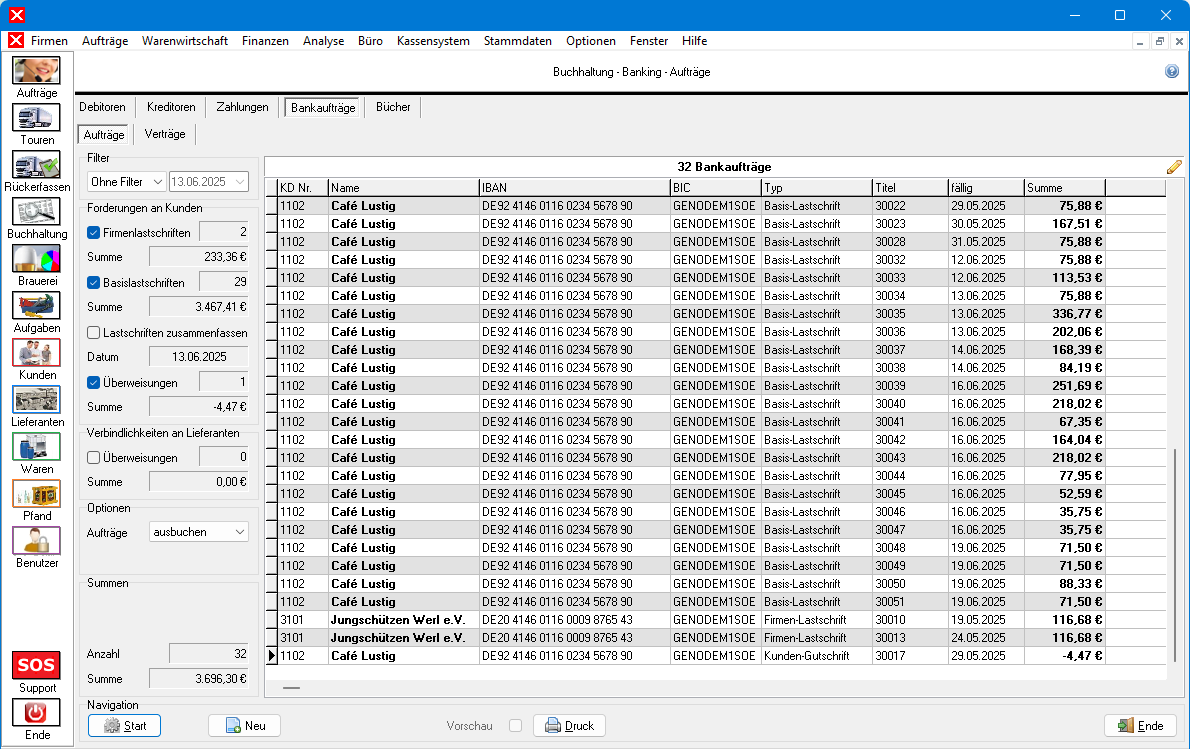
Task: Select the Kunden sidebar icon
Action: click(37, 352)
